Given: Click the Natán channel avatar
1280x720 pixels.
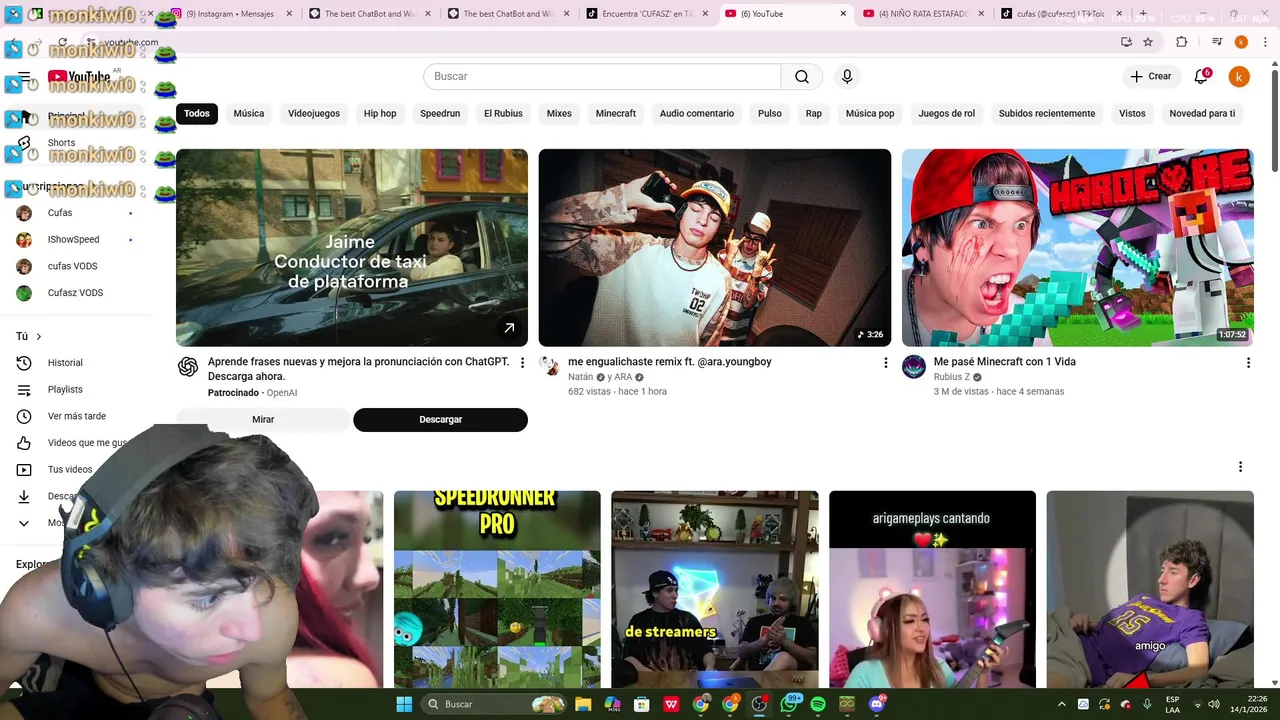Looking at the screenshot, I should [x=550, y=365].
